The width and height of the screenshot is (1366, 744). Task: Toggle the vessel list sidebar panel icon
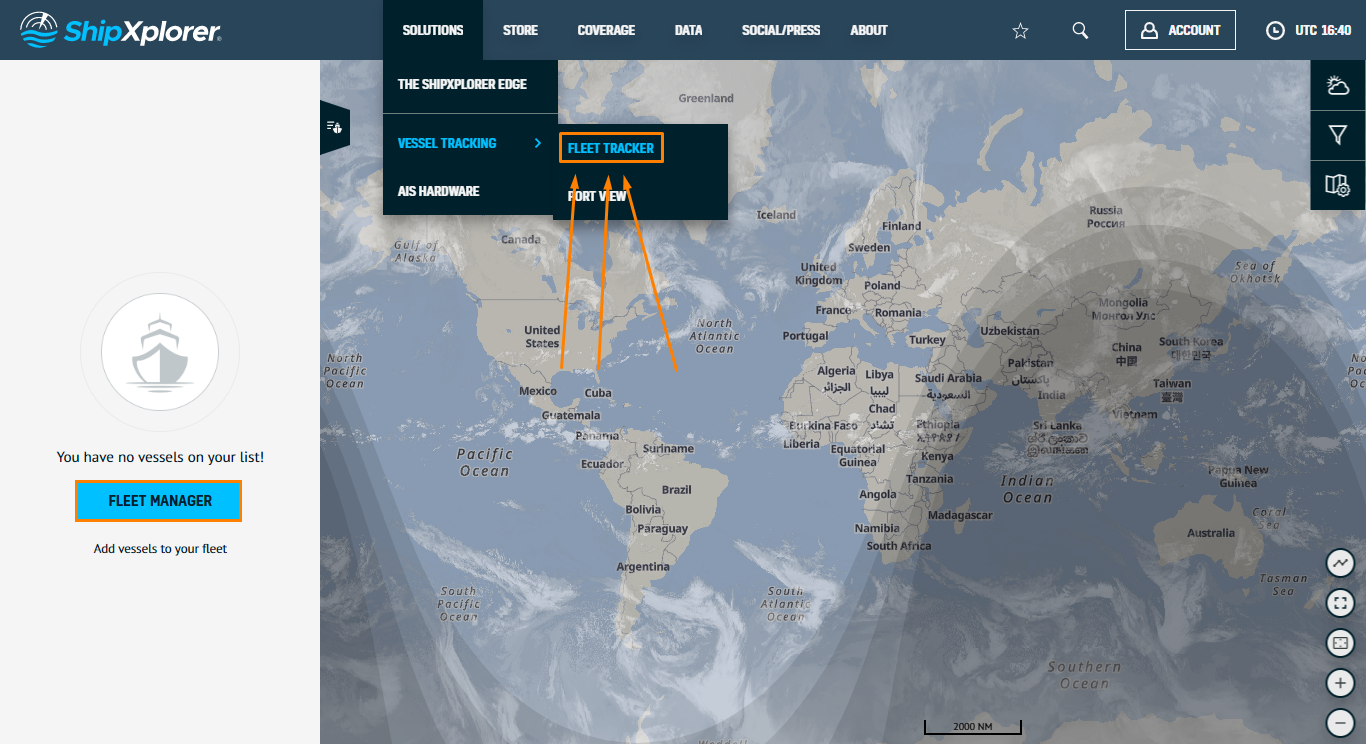[x=334, y=127]
